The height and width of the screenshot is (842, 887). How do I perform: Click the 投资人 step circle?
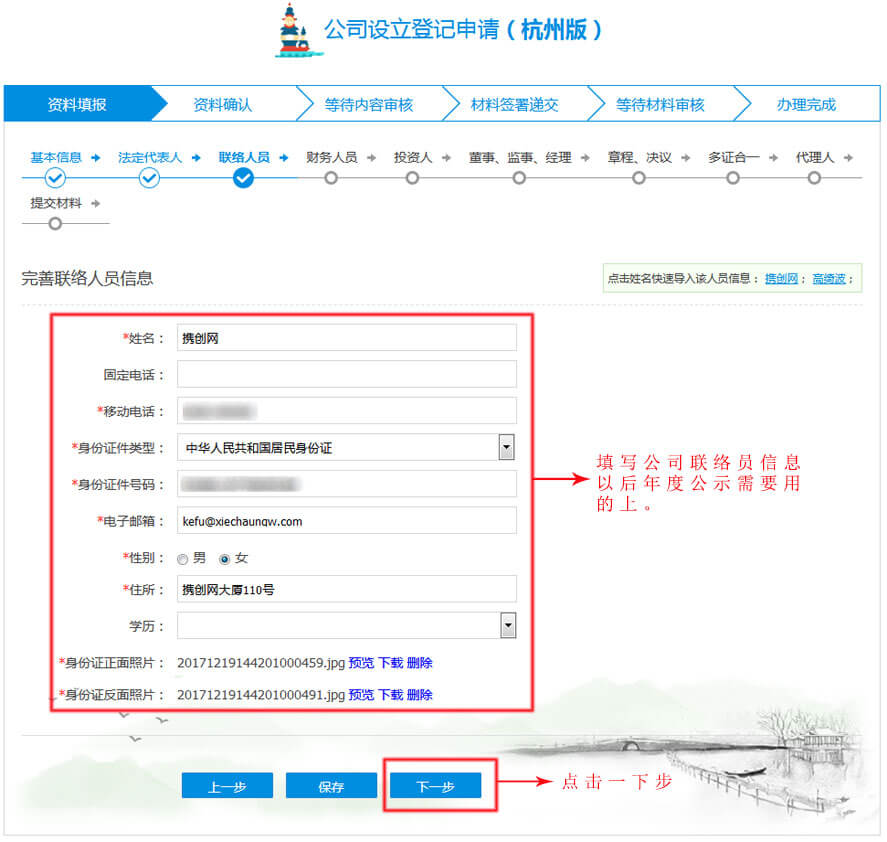tap(411, 177)
